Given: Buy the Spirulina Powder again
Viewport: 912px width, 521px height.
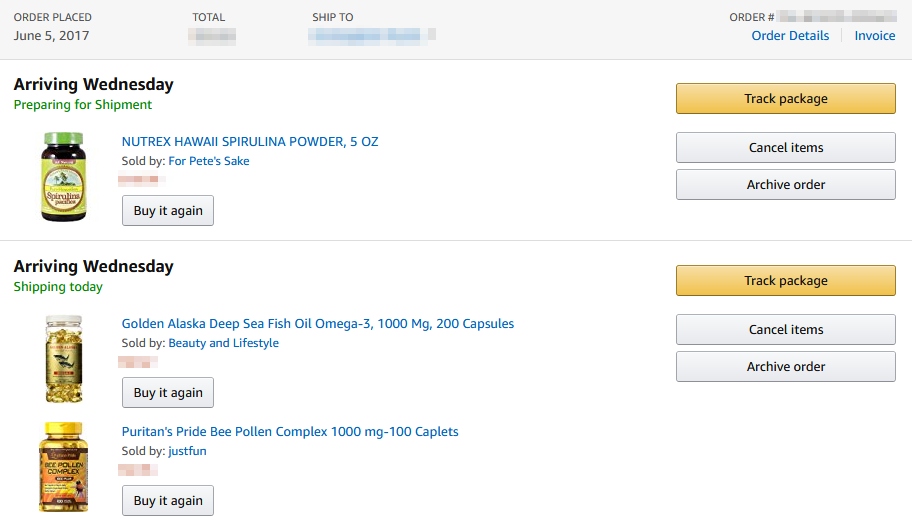Looking at the screenshot, I should [x=168, y=211].
